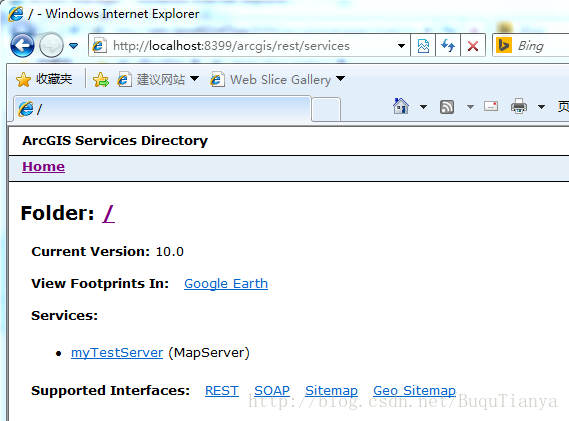Expand the feeds dropdown arrow
This screenshot has width=569, height=421.
470,107
